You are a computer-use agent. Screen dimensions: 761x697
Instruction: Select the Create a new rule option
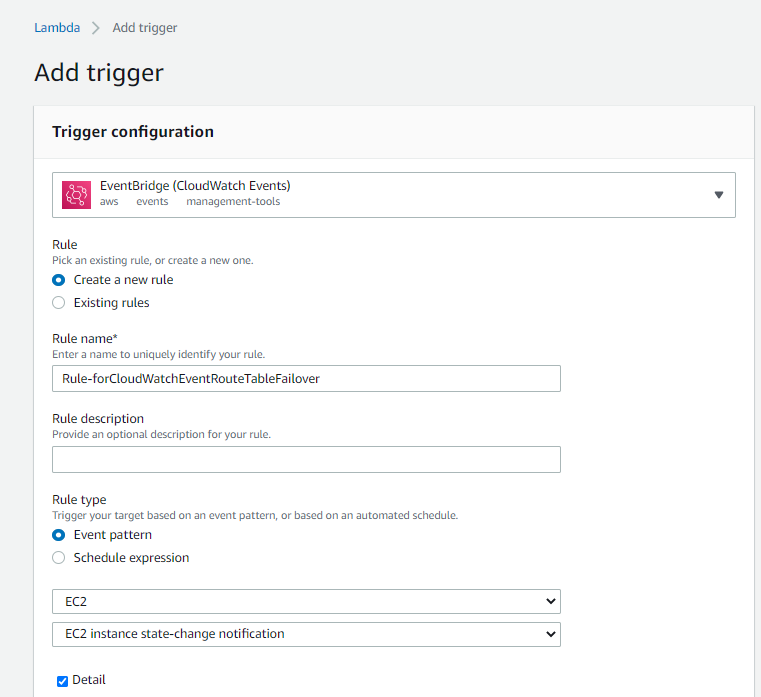[x=59, y=280]
